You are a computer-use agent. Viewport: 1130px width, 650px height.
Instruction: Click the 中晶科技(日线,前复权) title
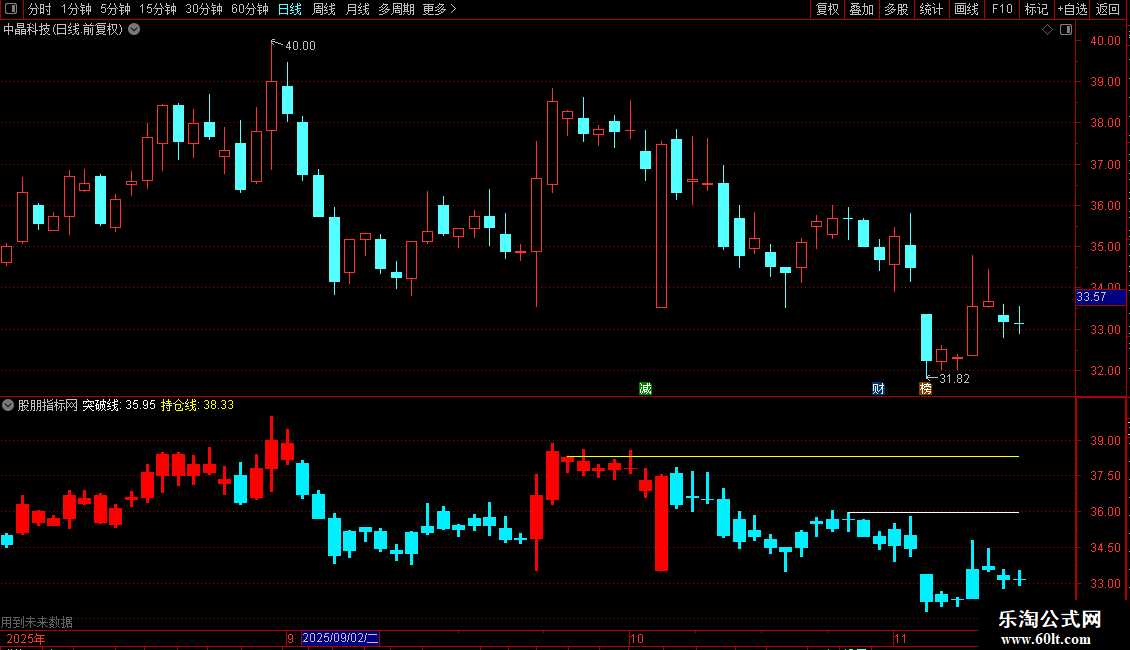coord(63,29)
